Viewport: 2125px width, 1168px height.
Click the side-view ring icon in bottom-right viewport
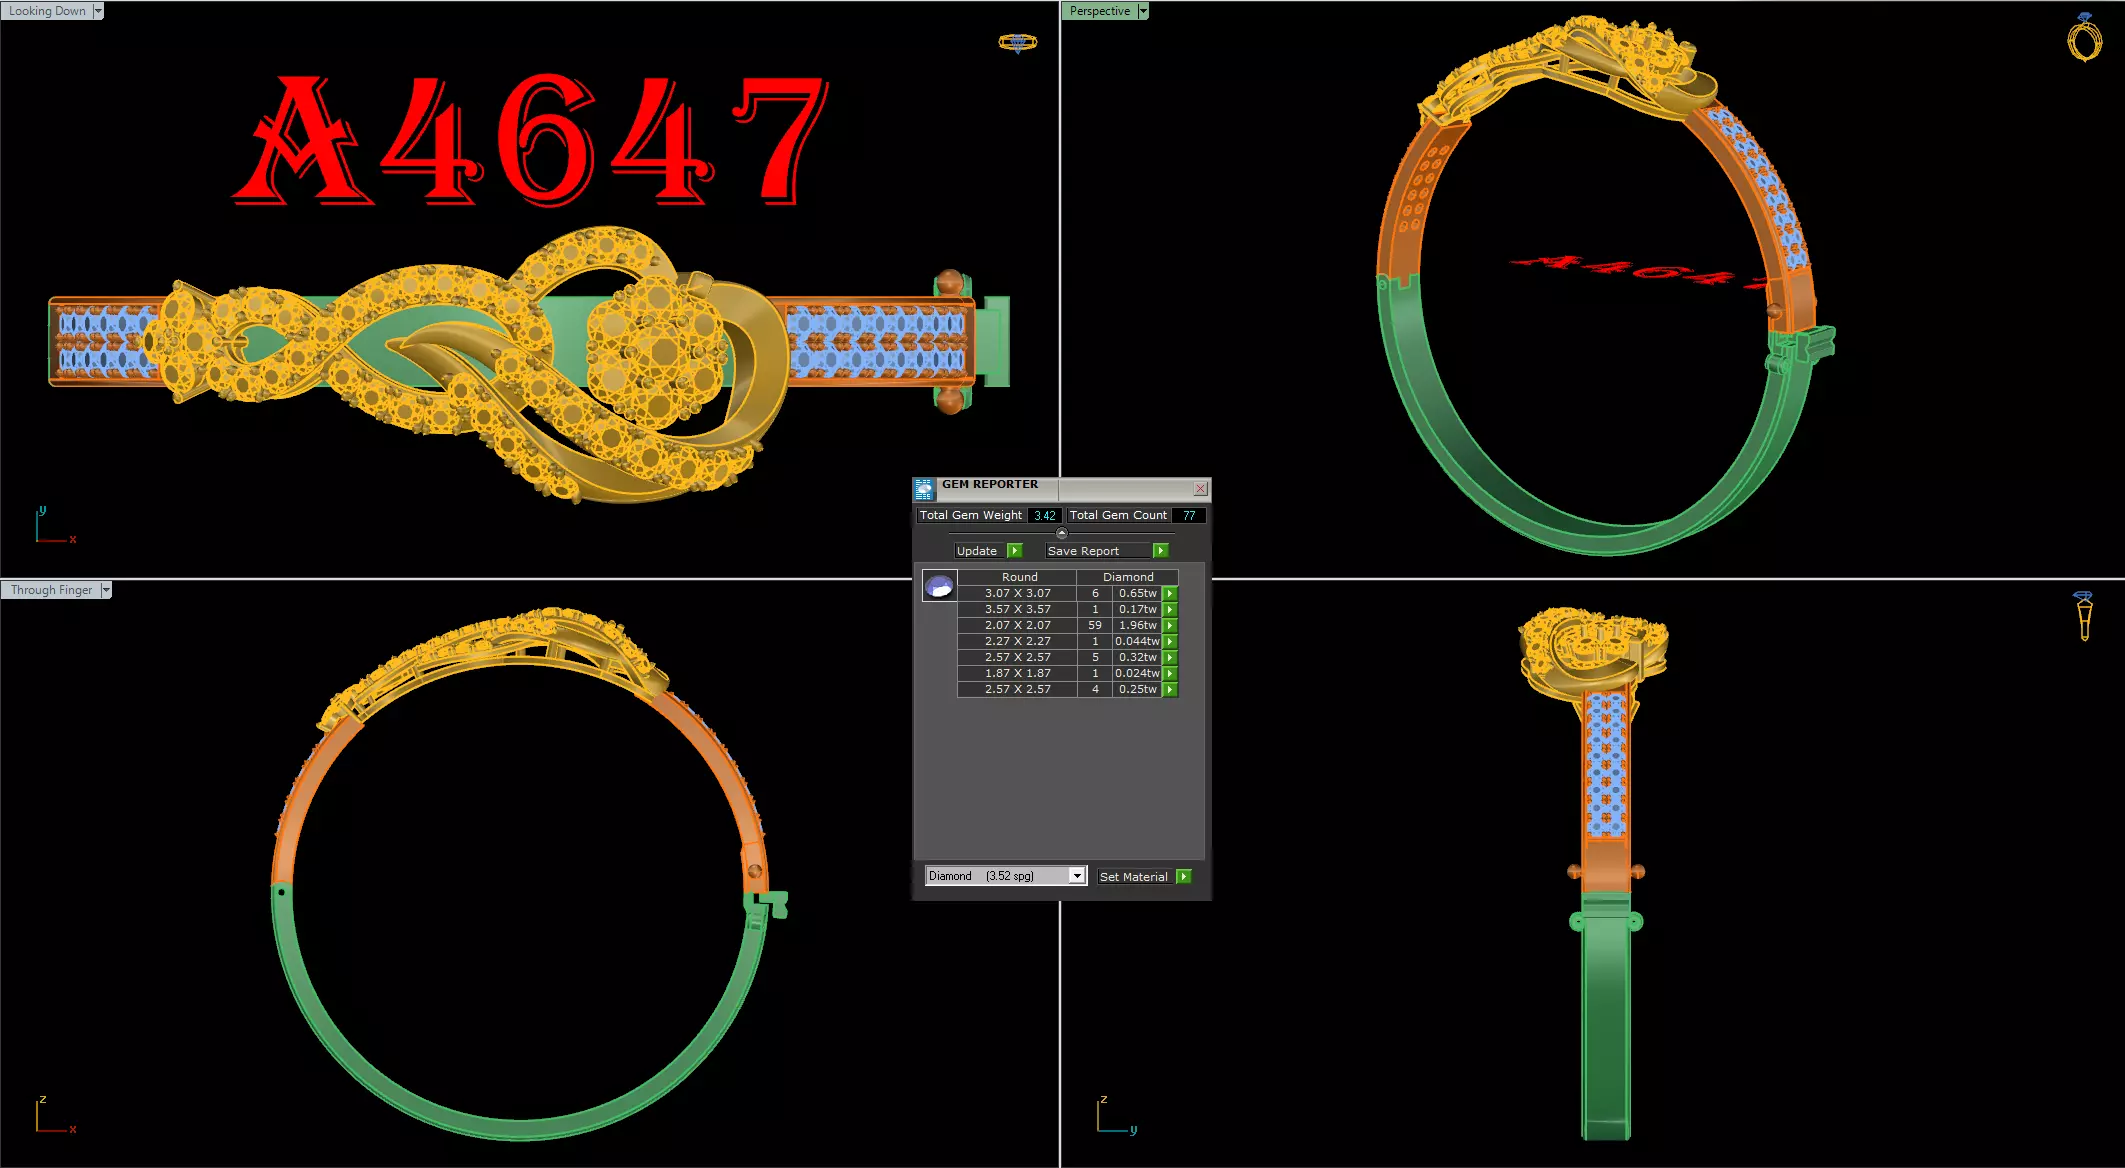click(2084, 615)
